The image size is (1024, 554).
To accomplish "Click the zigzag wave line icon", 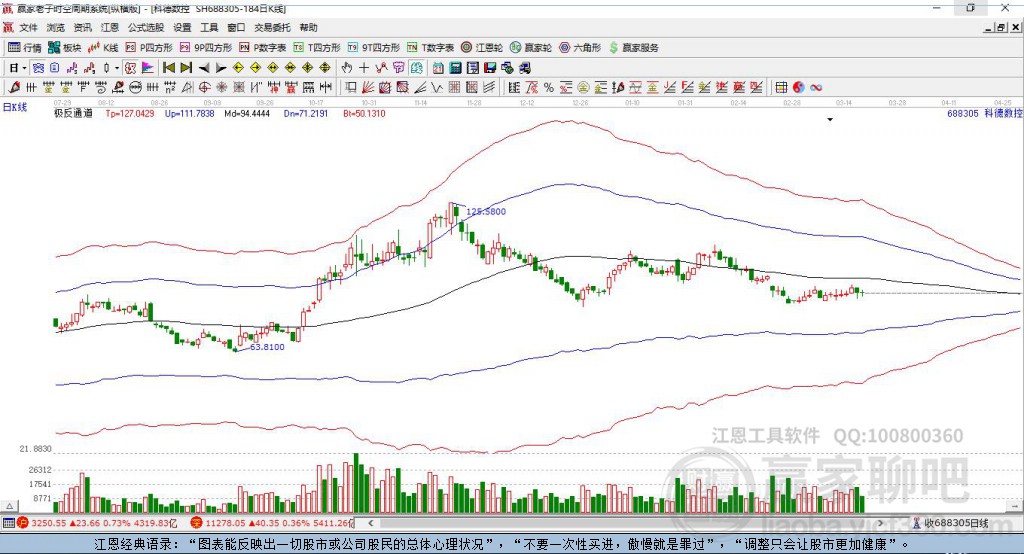I will click(x=437, y=88).
